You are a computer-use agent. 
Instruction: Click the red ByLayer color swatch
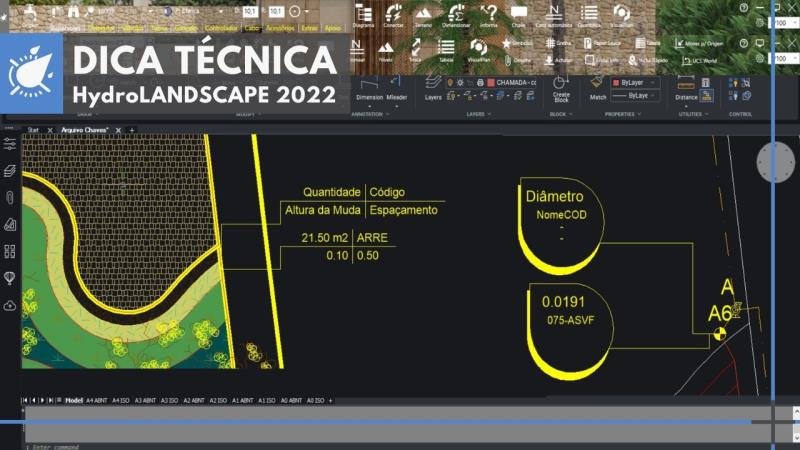(616, 83)
